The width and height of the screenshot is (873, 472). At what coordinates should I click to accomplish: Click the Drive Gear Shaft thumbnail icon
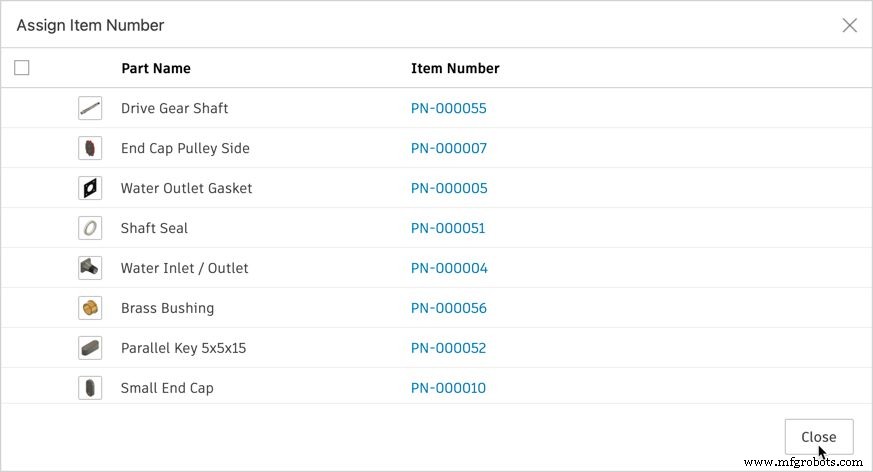pos(90,108)
